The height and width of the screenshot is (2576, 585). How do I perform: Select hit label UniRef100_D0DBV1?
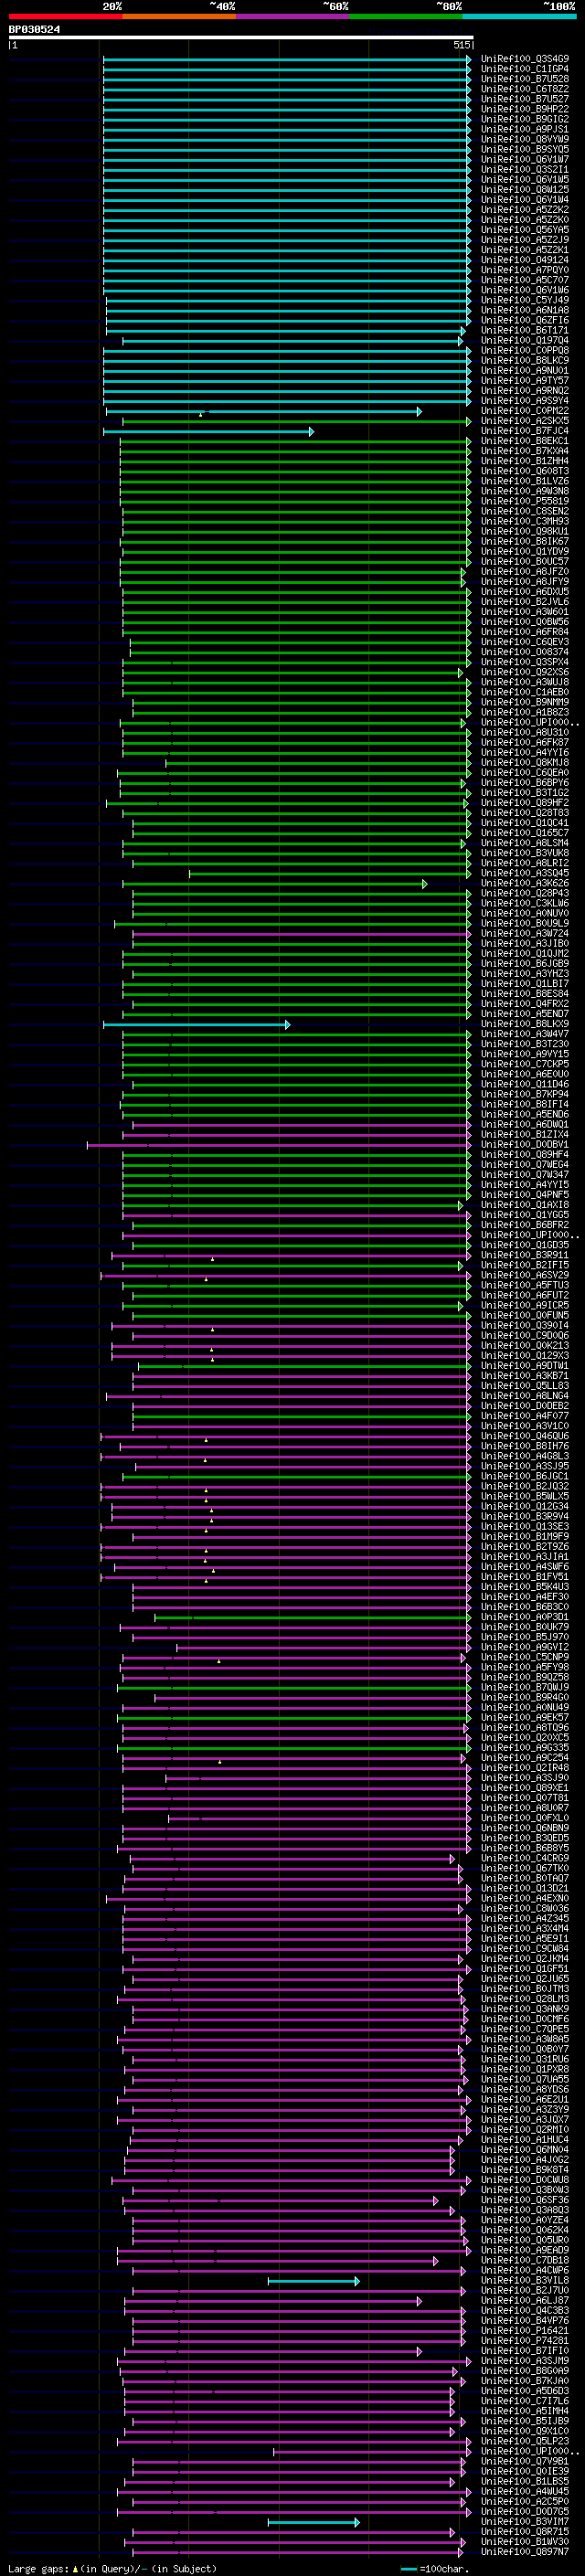pyautogui.click(x=525, y=1145)
